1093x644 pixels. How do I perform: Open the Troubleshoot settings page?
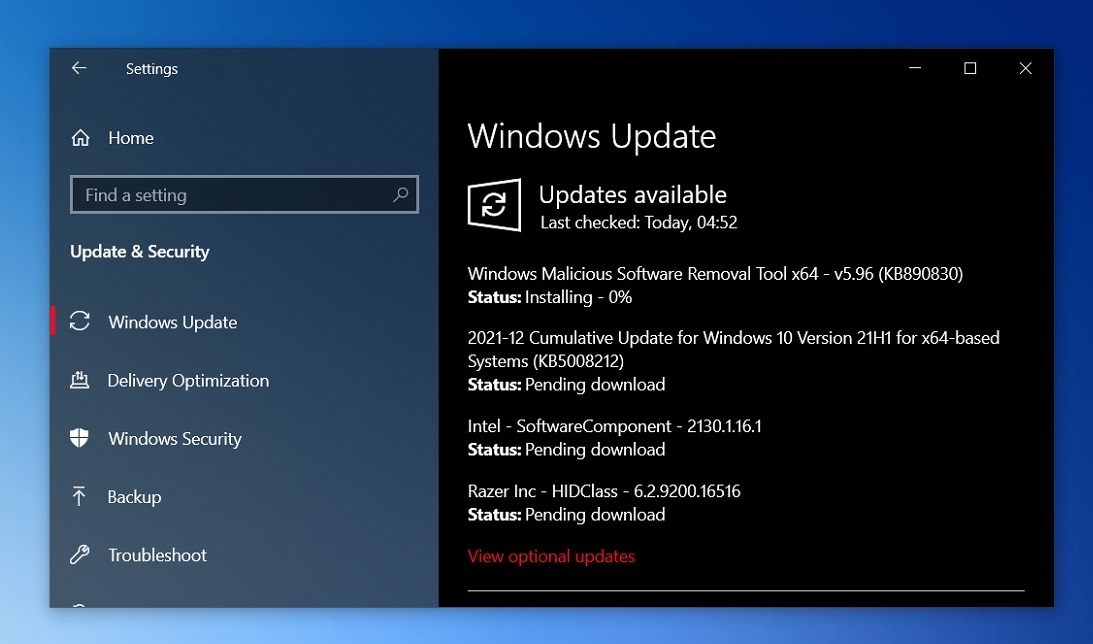pos(158,555)
